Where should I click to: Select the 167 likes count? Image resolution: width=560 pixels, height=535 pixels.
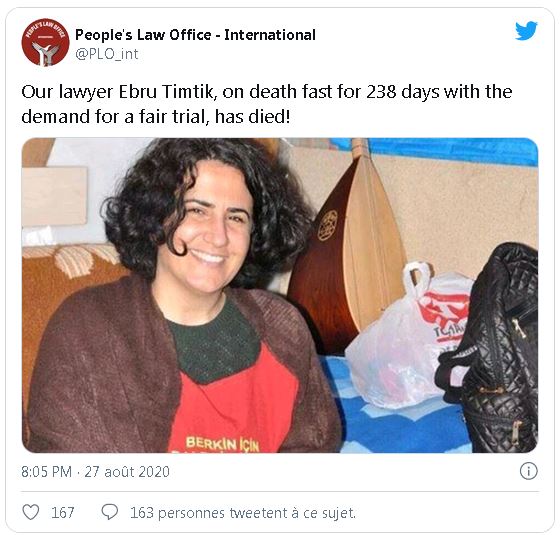pos(62,512)
